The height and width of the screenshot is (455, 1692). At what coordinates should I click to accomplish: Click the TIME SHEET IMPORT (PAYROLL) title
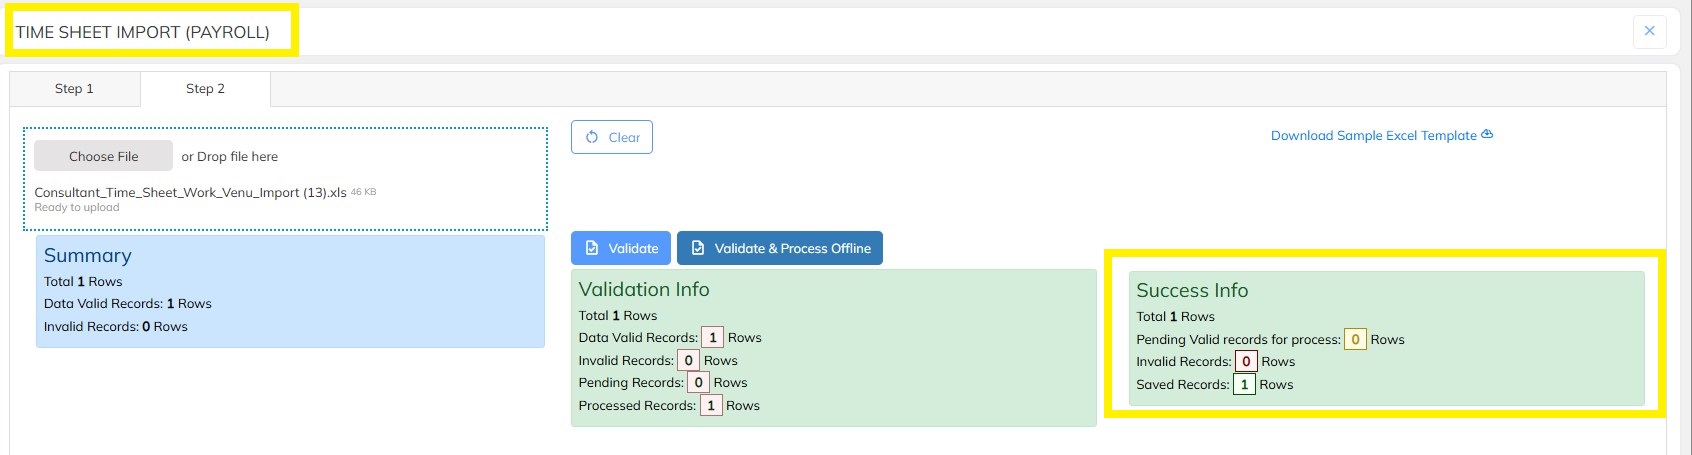coord(143,32)
